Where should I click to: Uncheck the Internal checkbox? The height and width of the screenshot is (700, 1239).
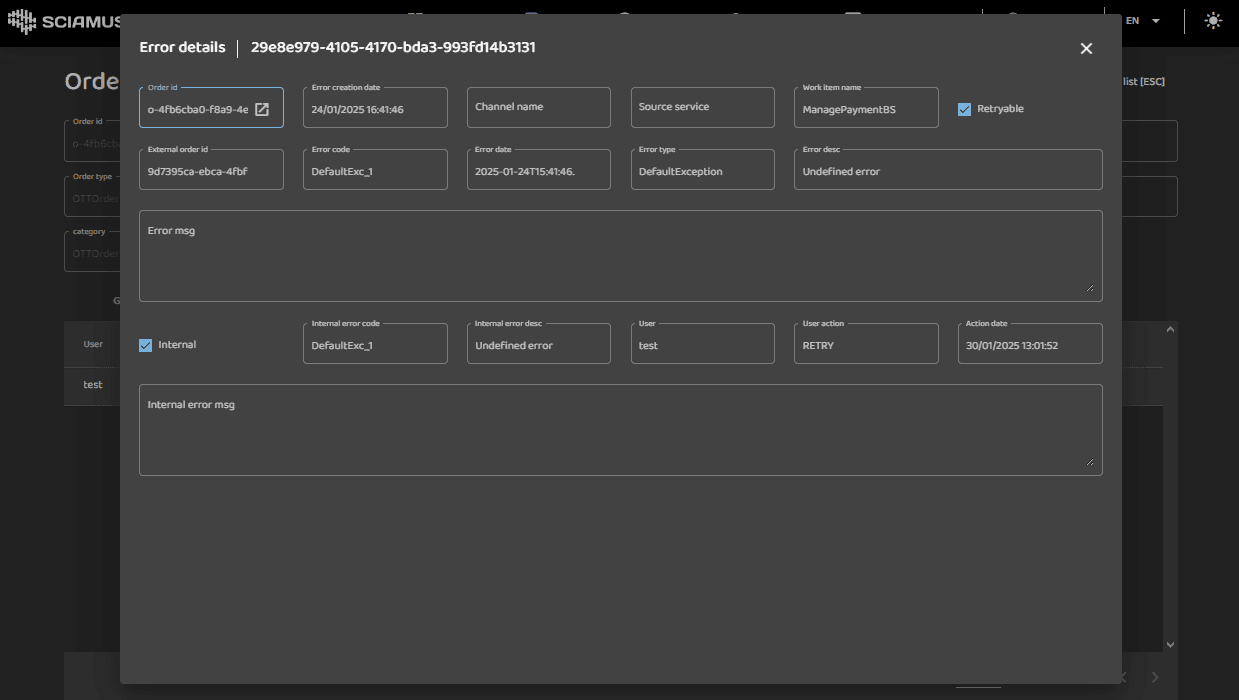pyautogui.click(x=146, y=345)
